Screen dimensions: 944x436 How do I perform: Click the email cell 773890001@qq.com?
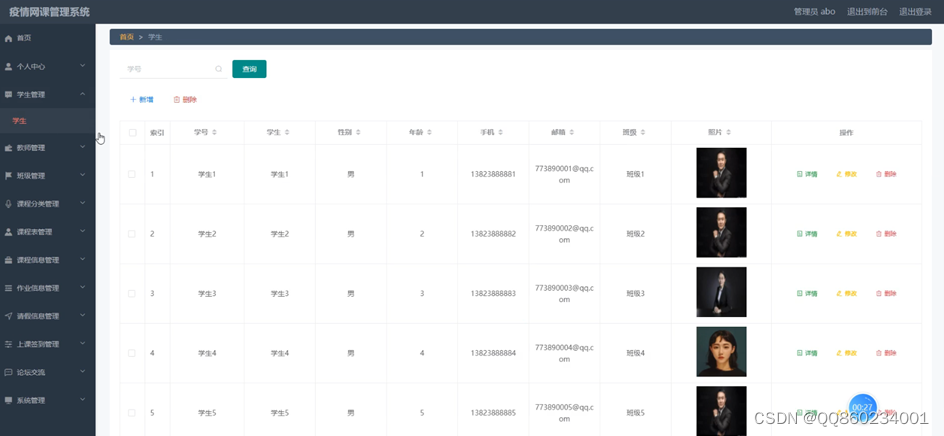(x=564, y=174)
